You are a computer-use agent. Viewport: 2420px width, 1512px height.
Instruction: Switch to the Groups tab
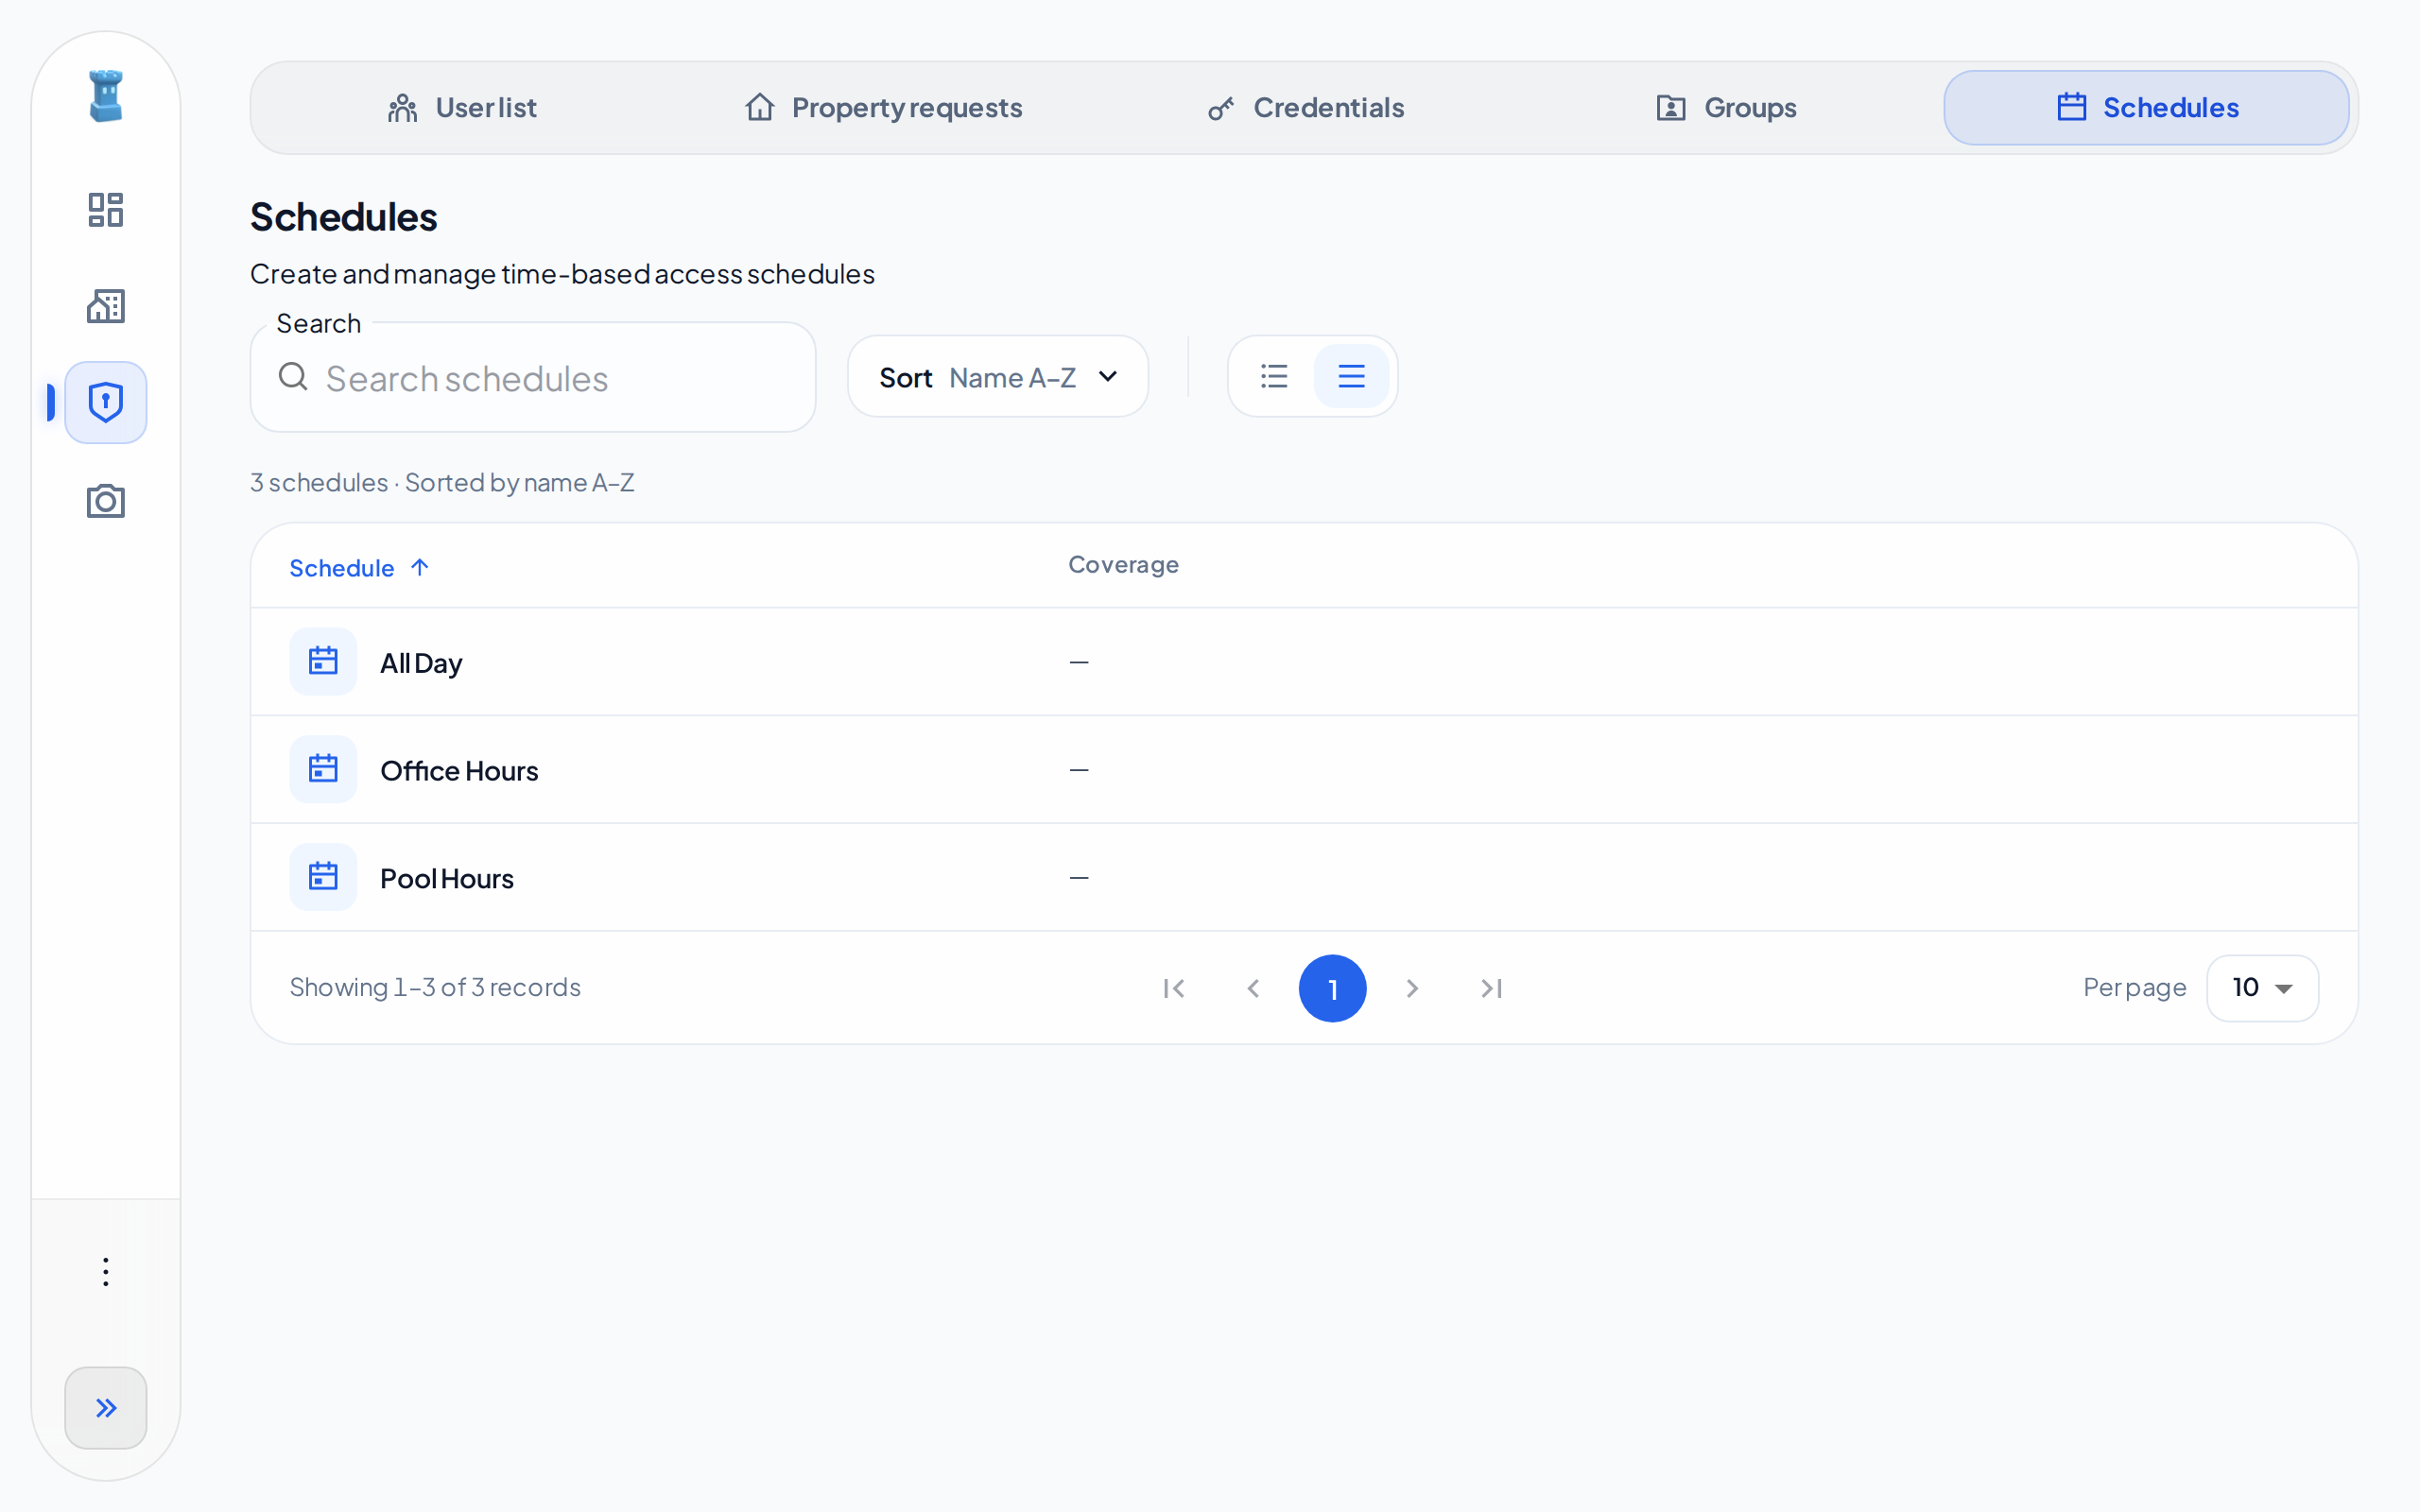pyautogui.click(x=1726, y=108)
